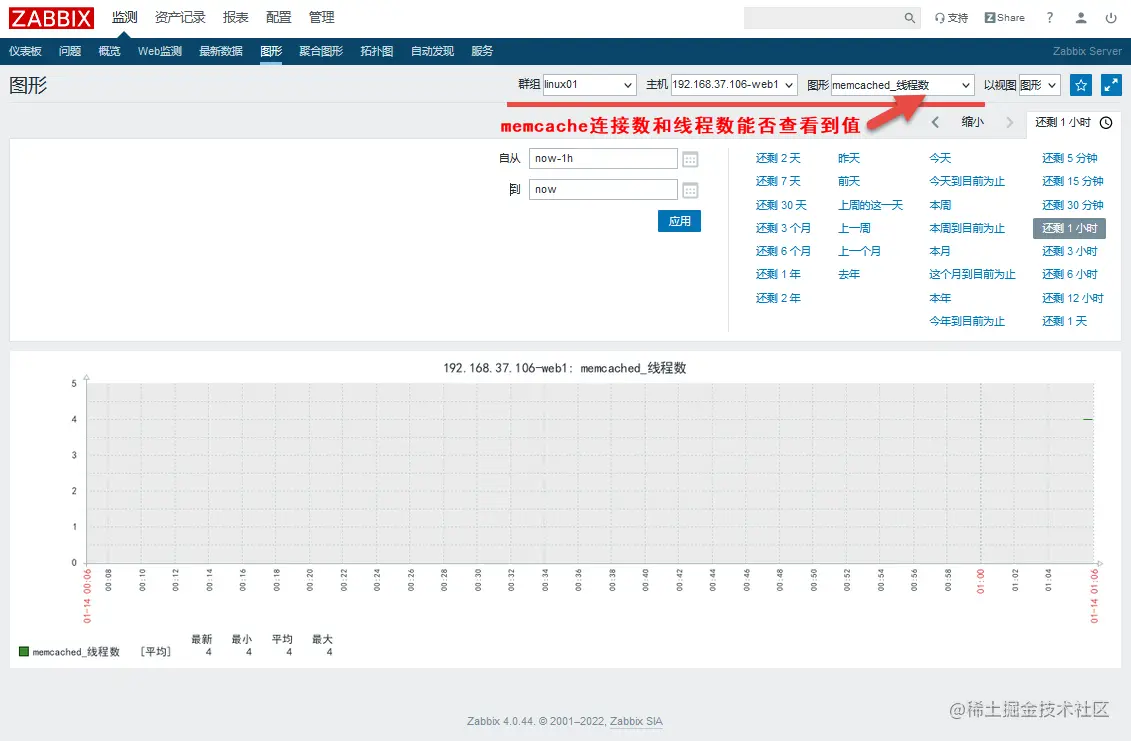Open the 以视图 view dropdown
The image size is (1131, 741).
[1039, 84]
